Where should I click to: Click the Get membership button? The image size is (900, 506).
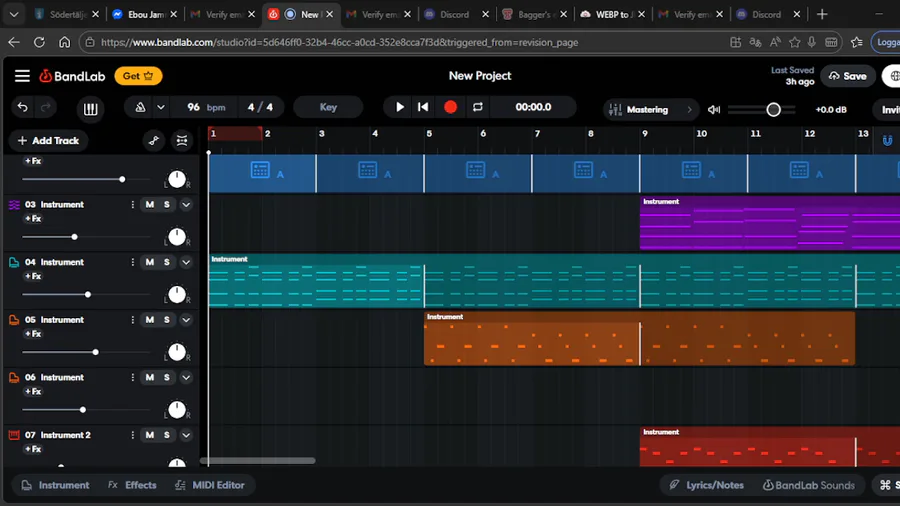coord(138,76)
